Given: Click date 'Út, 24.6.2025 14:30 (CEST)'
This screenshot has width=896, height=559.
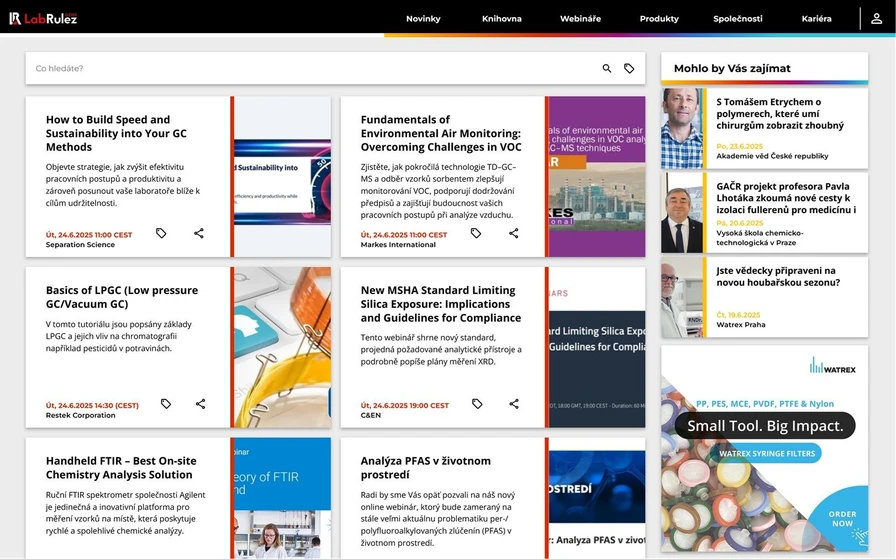Looking at the screenshot, I should click(x=92, y=406).
